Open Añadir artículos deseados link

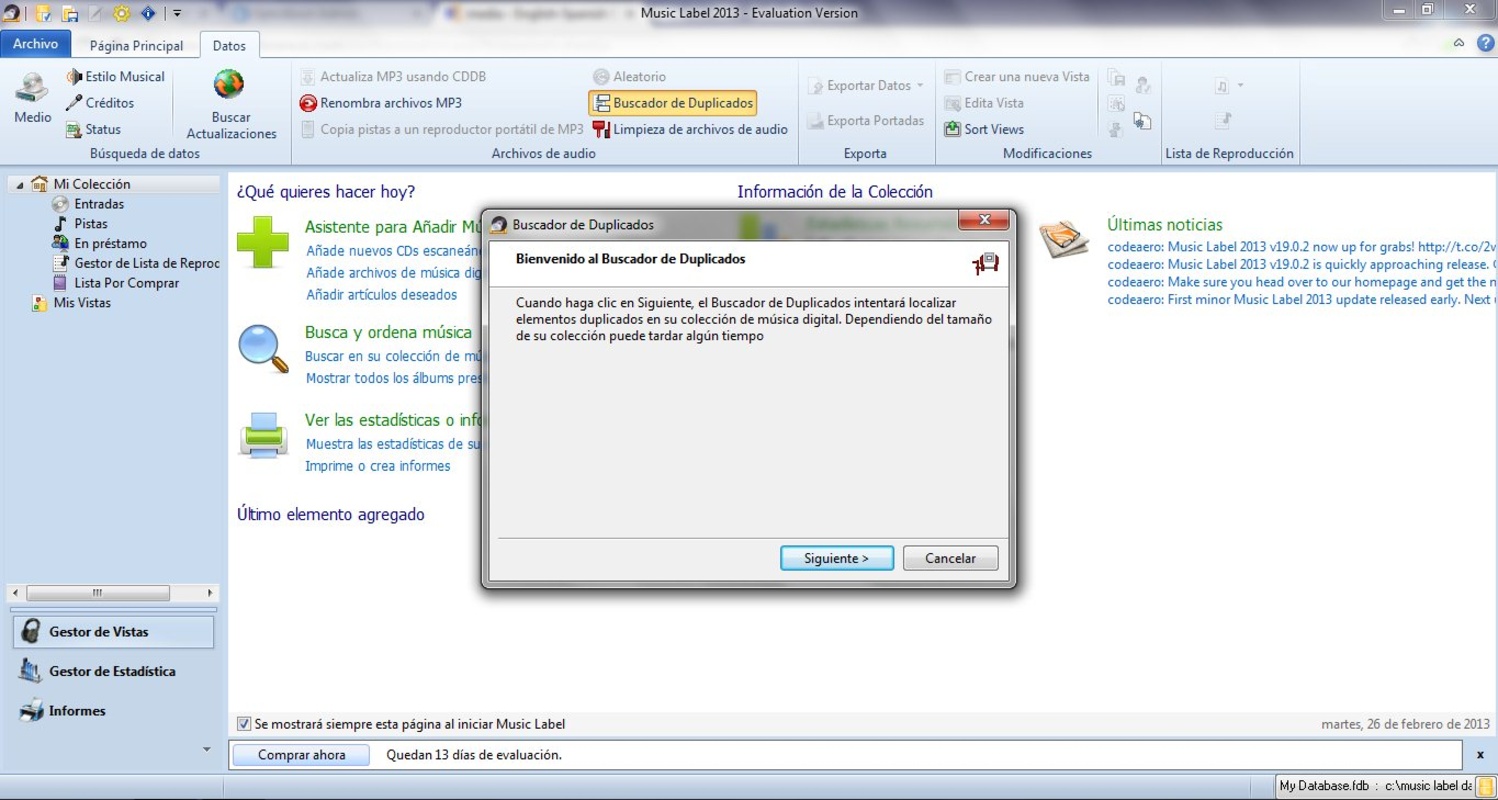tap(381, 295)
